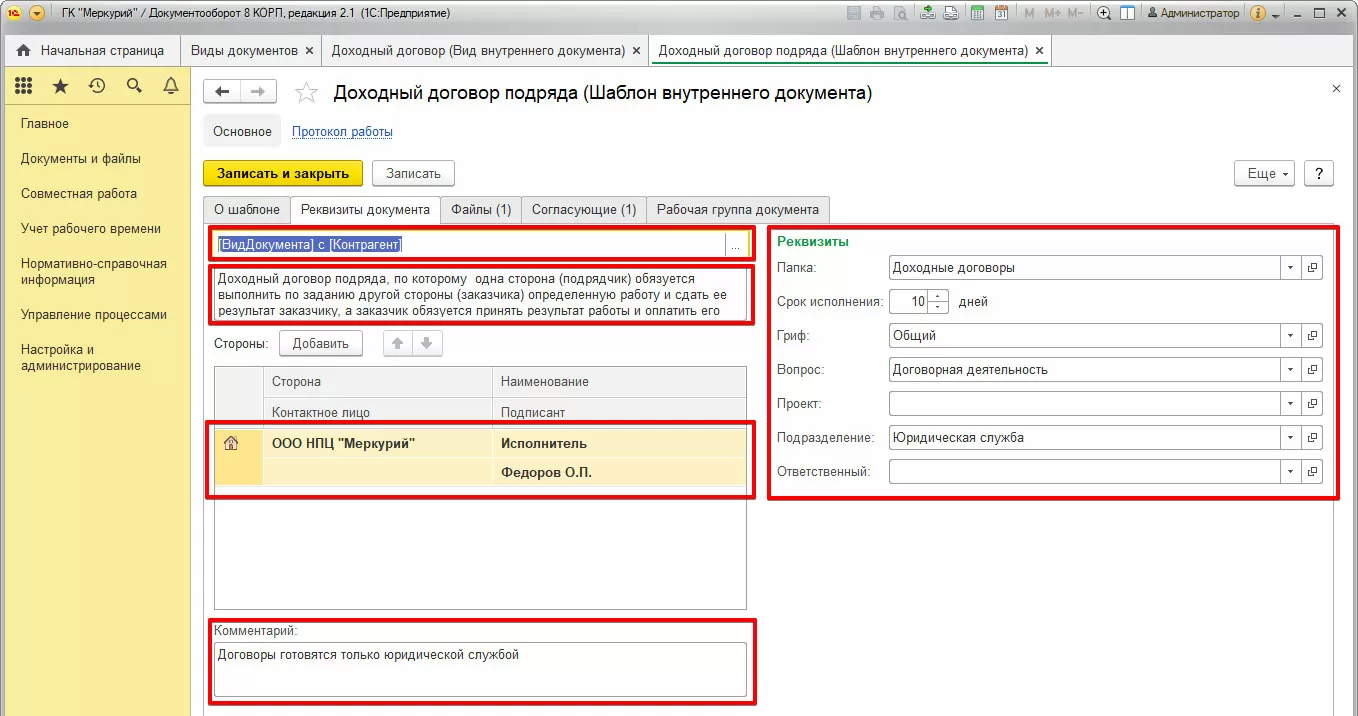This screenshot has width=1358, height=716.
Task: Open the Еще dropdown menu
Action: [1265, 173]
